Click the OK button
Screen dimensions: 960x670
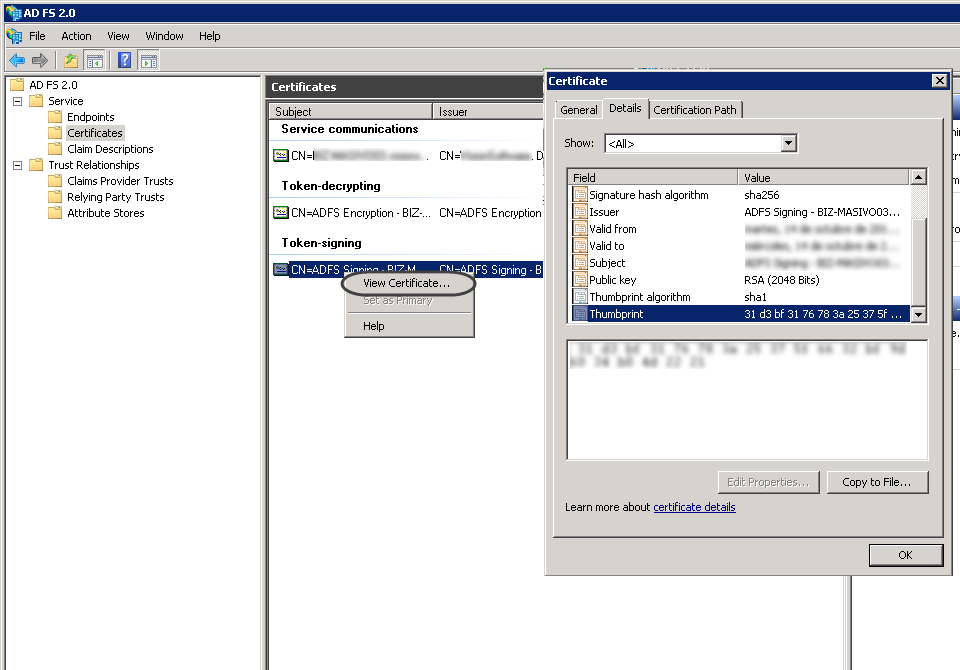coord(906,555)
